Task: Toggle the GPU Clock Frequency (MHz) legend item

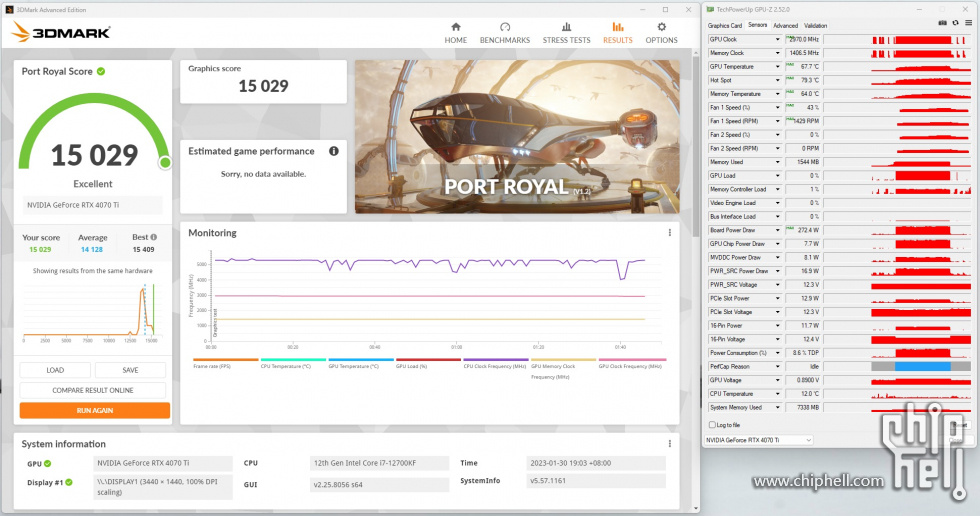Action: click(x=631, y=364)
